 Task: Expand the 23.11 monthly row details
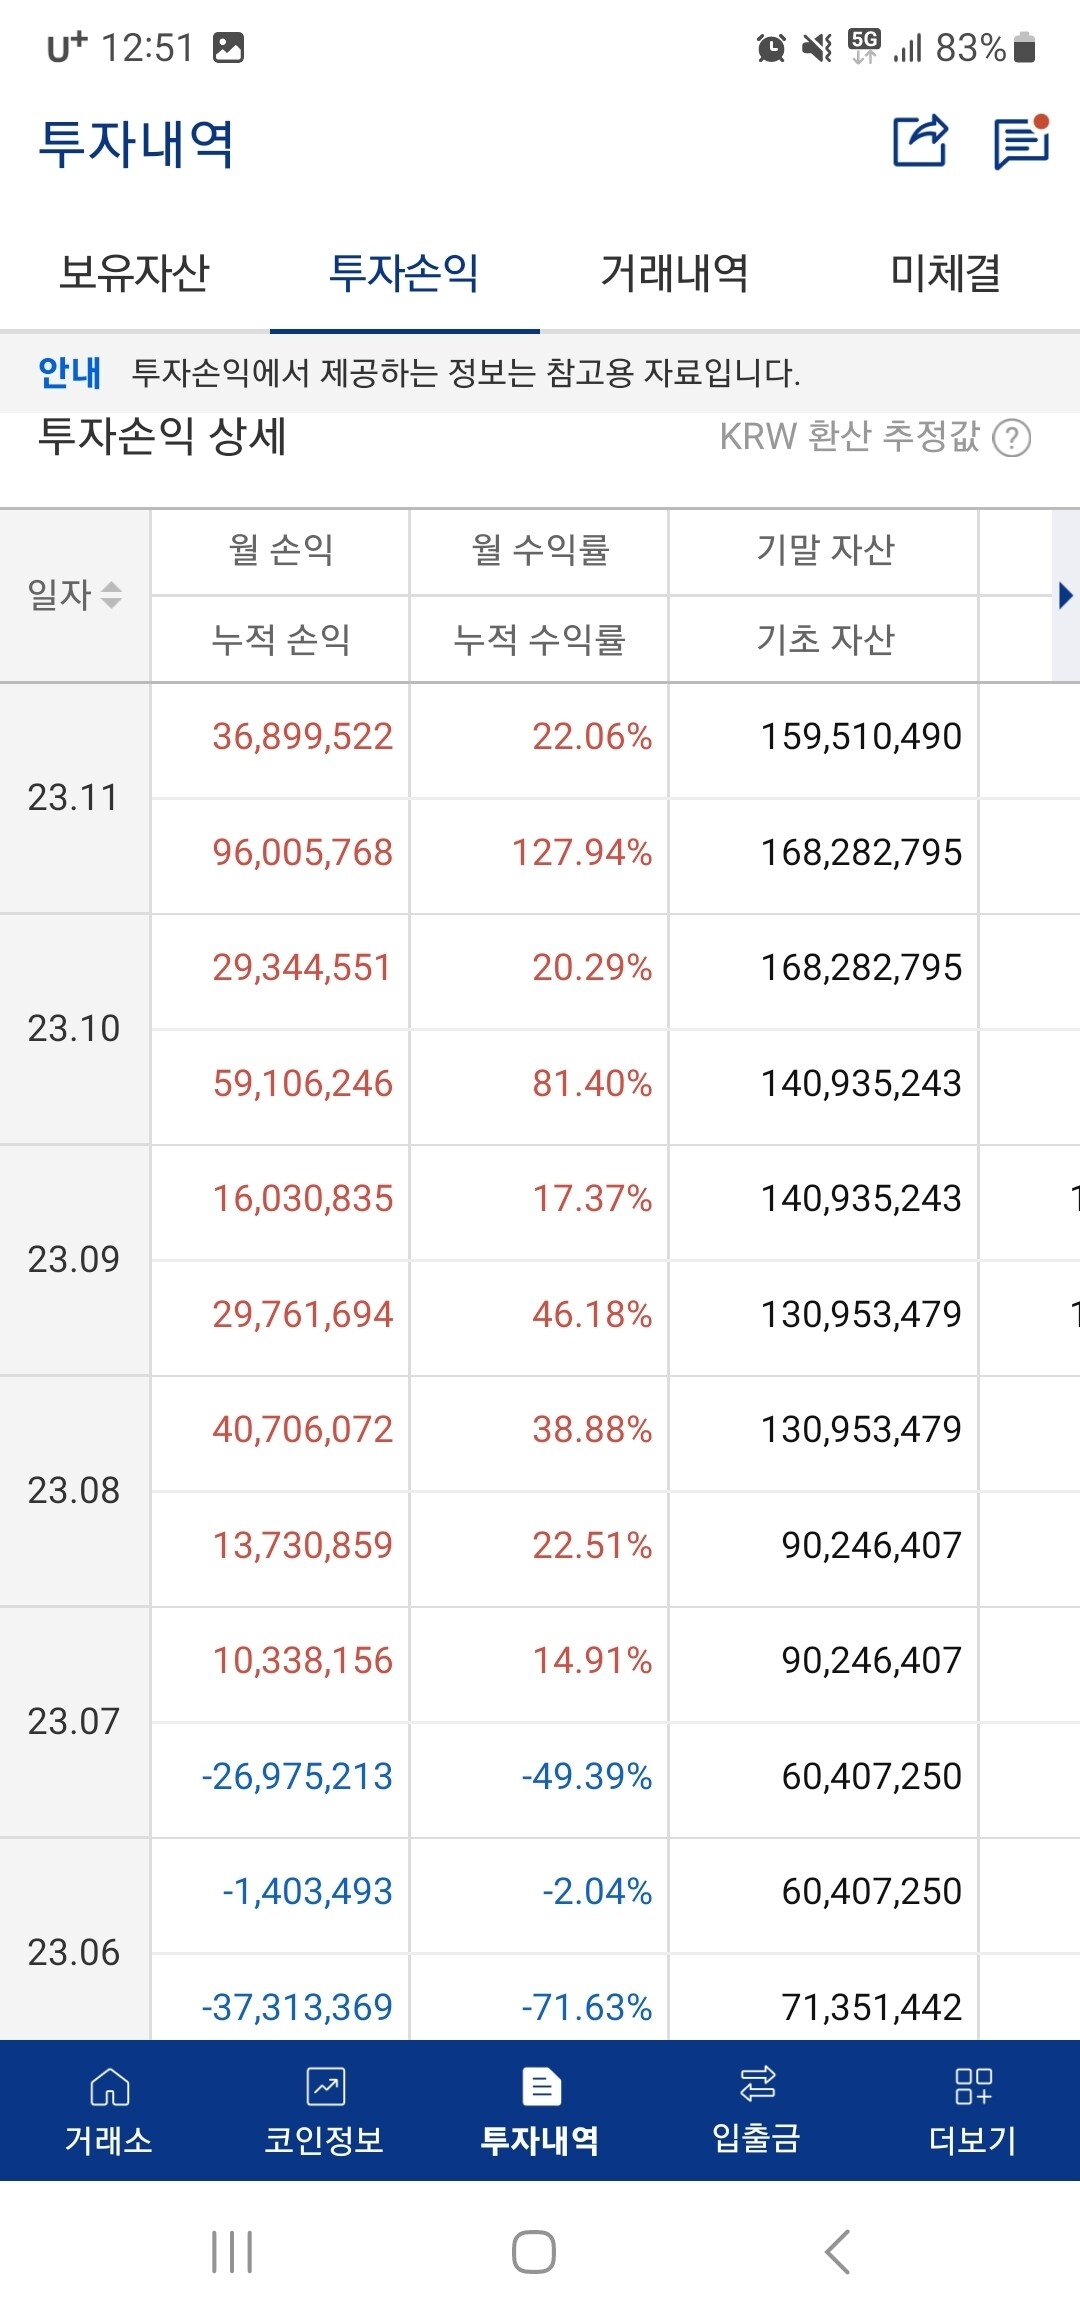click(75, 797)
